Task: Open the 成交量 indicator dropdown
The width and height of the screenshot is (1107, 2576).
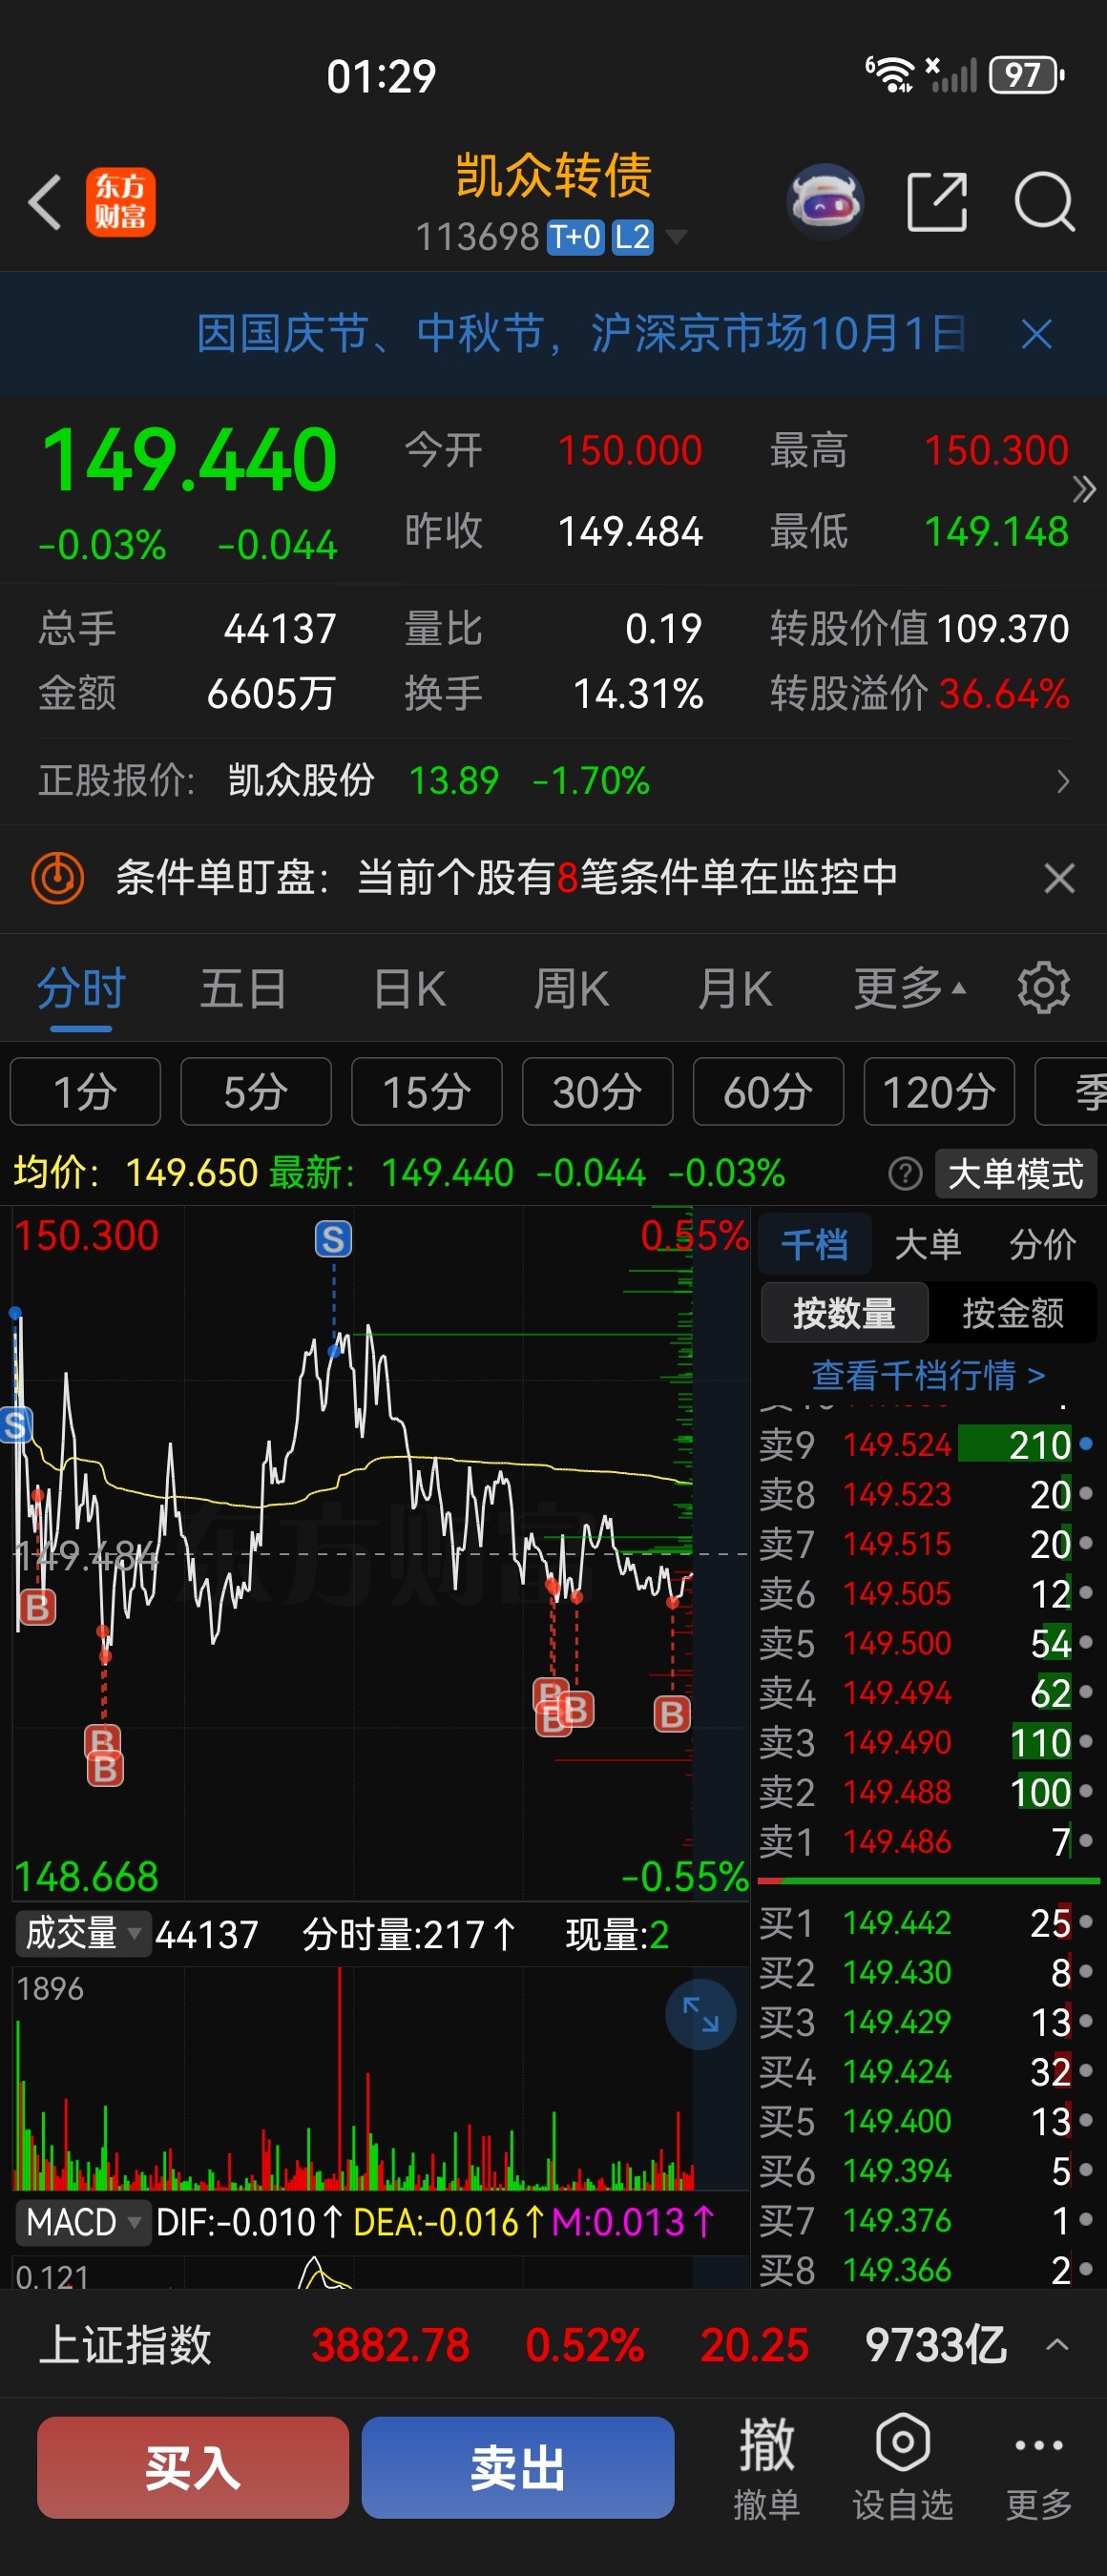Action: pyautogui.click(x=83, y=1933)
